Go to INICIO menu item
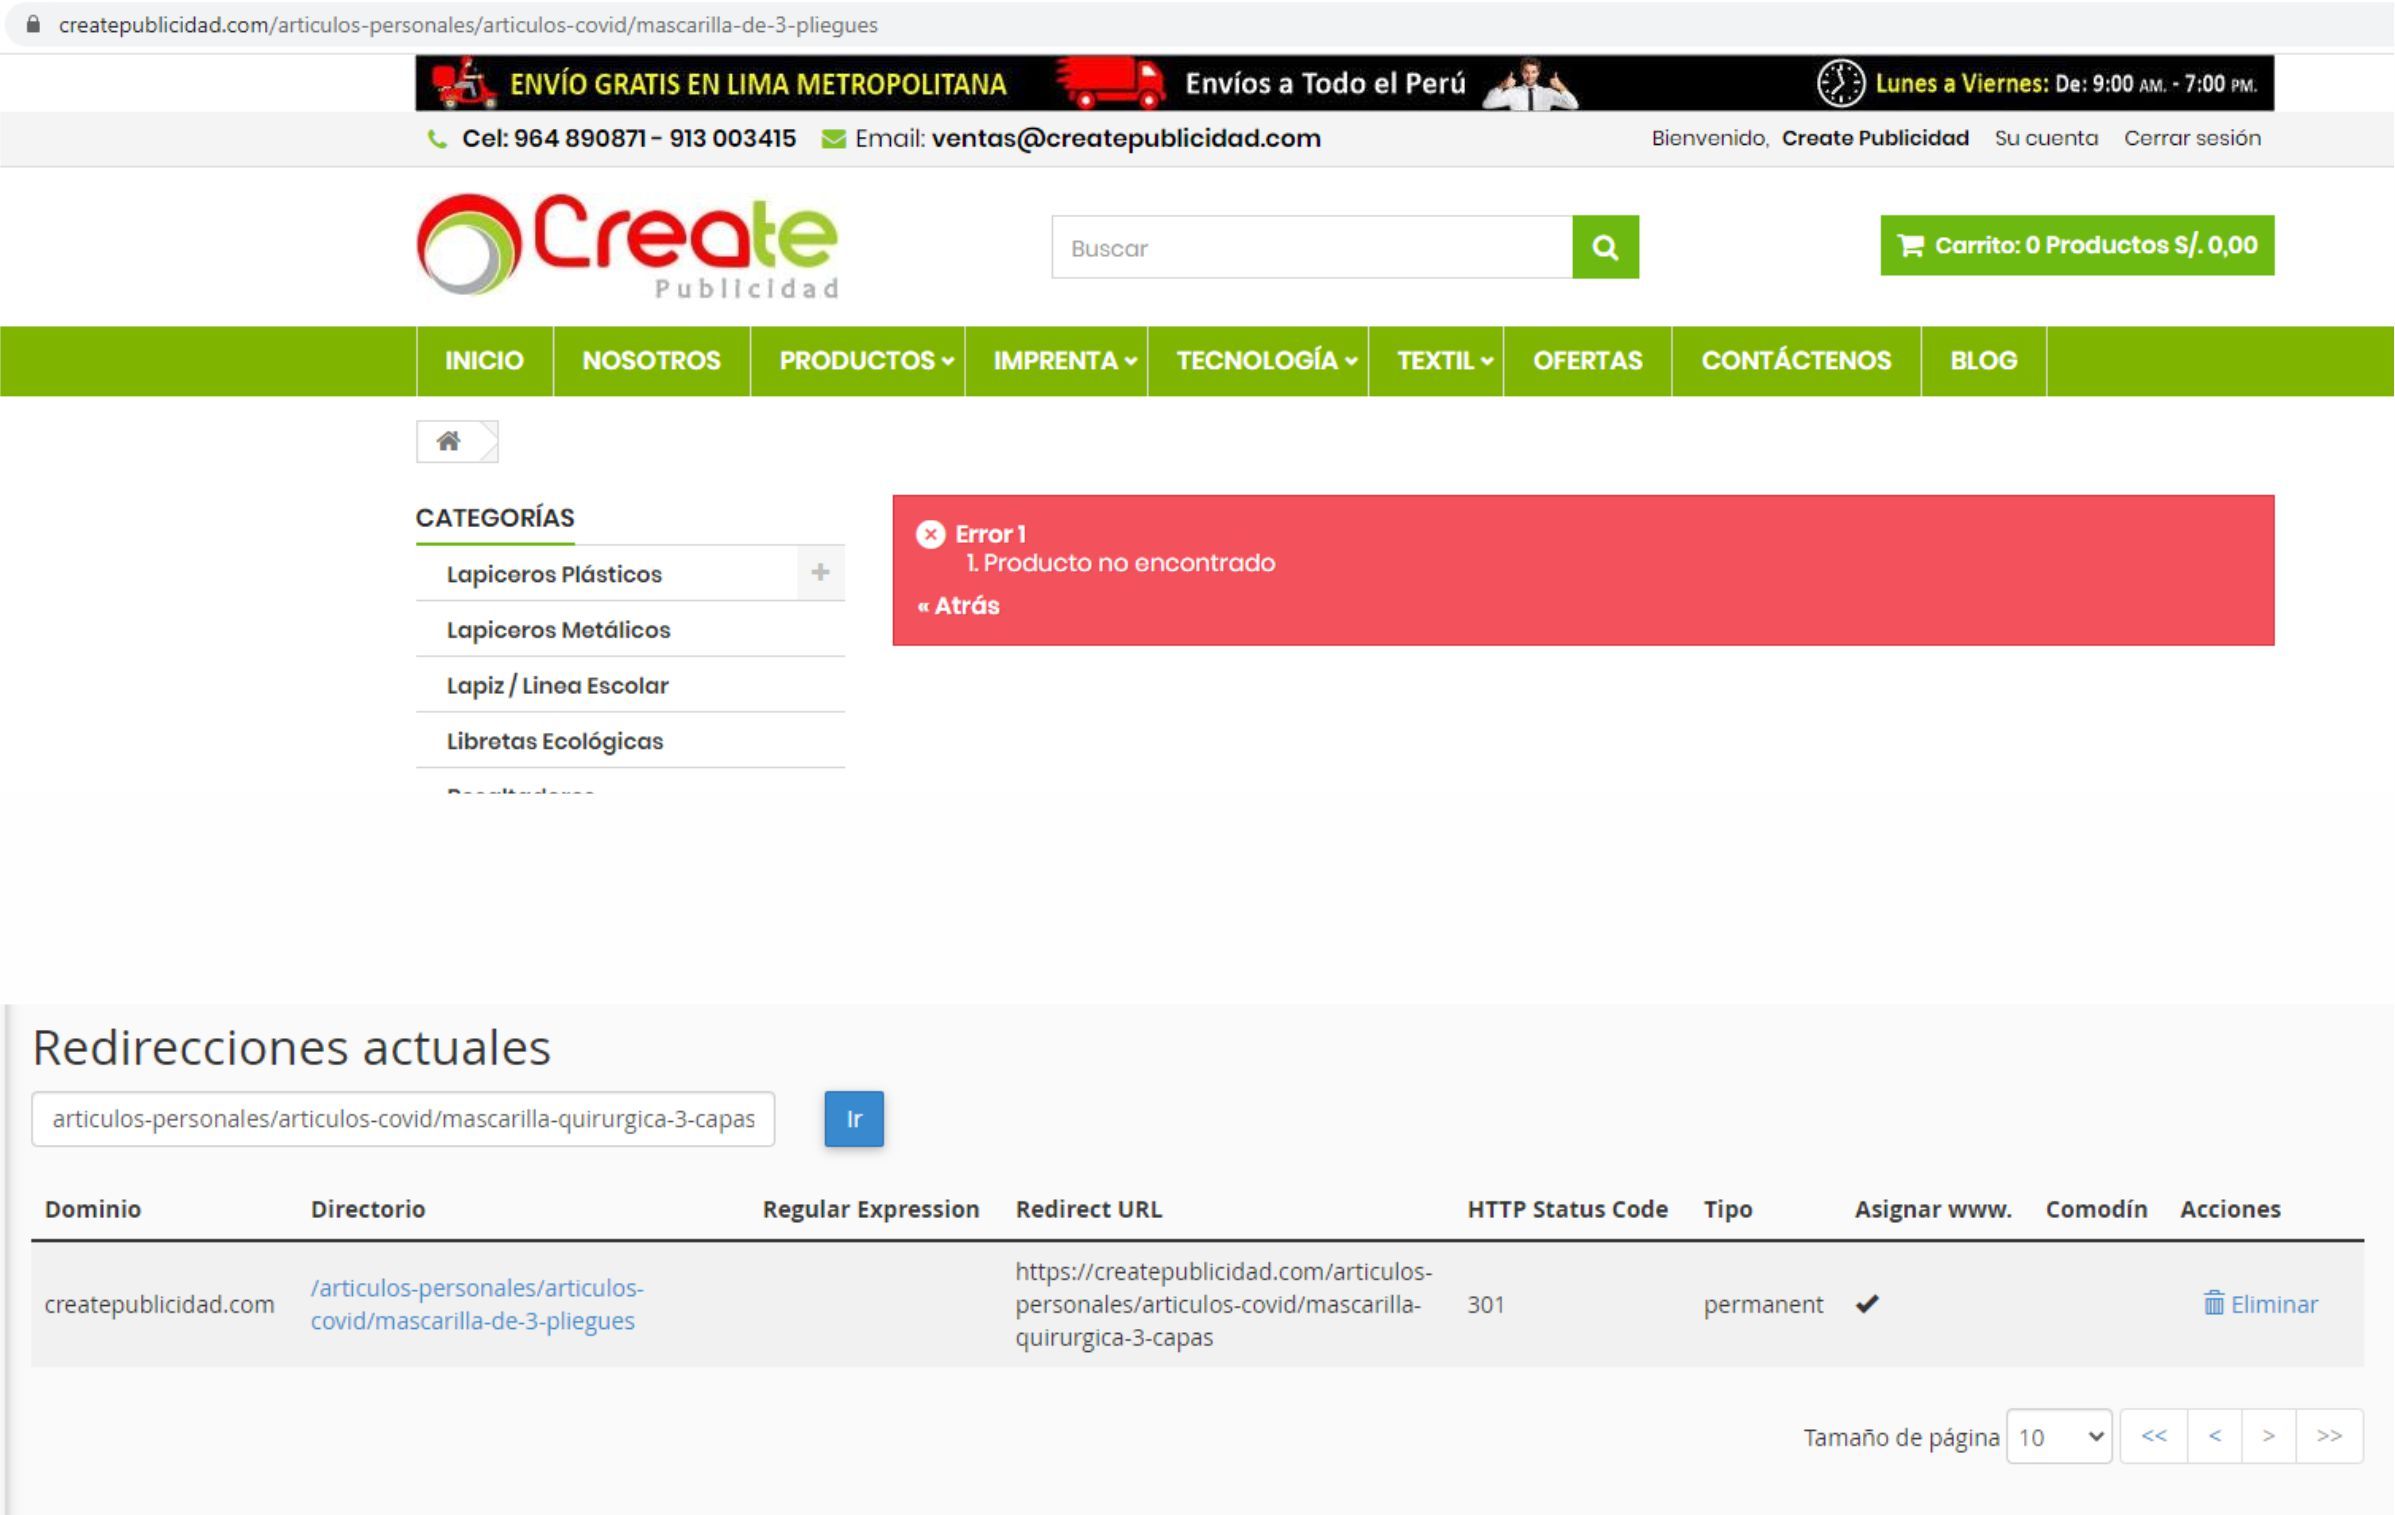Image resolution: width=2395 pixels, height=1515 pixels. (x=484, y=361)
